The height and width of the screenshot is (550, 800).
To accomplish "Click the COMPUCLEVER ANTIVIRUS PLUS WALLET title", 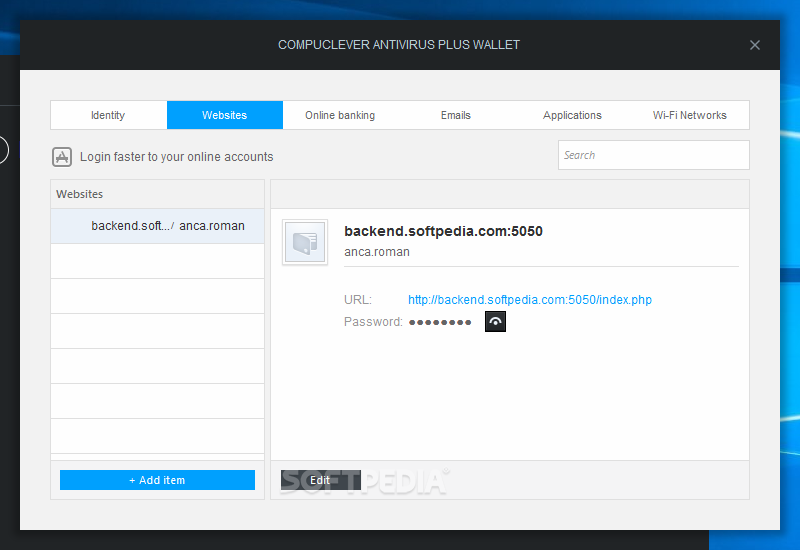I will [398, 45].
